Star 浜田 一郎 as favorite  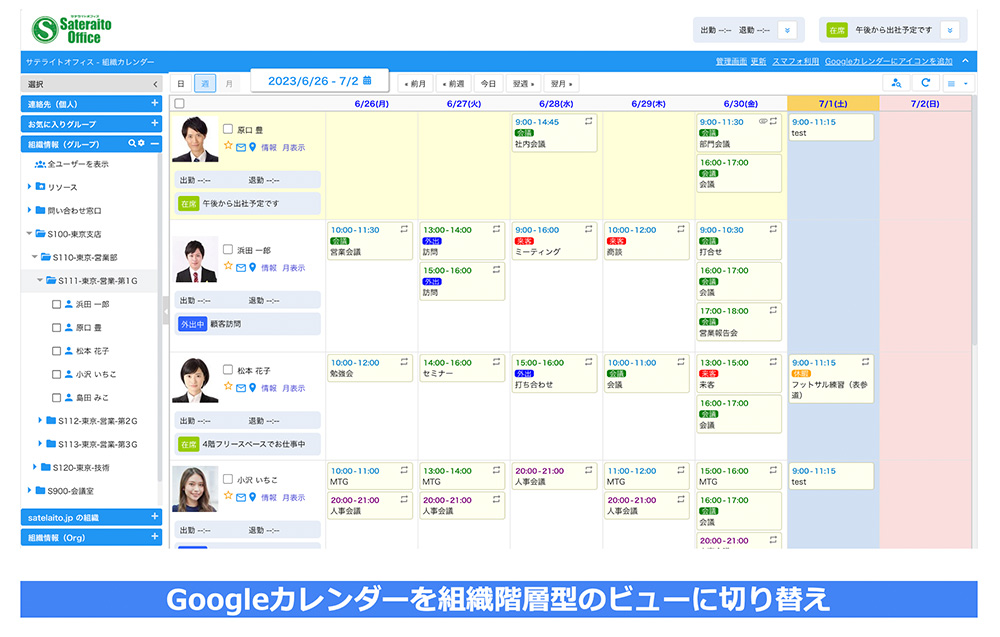click(228, 267)
